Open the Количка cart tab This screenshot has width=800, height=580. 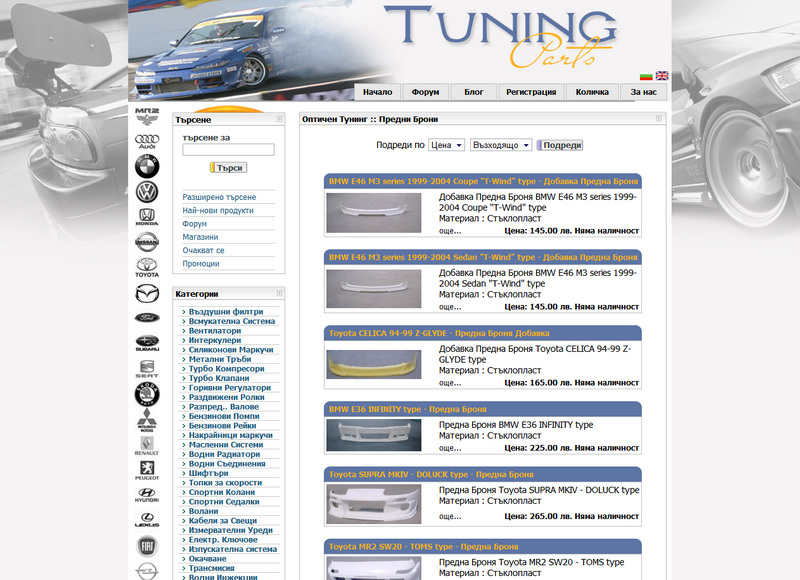(x=592, y=92)
